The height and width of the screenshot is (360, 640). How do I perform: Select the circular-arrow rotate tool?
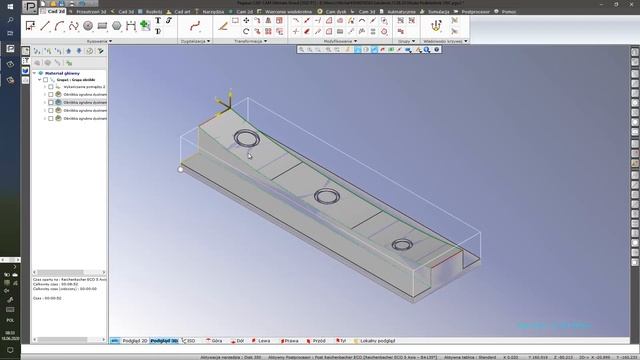pyautogui.click(x=246, y=31)
